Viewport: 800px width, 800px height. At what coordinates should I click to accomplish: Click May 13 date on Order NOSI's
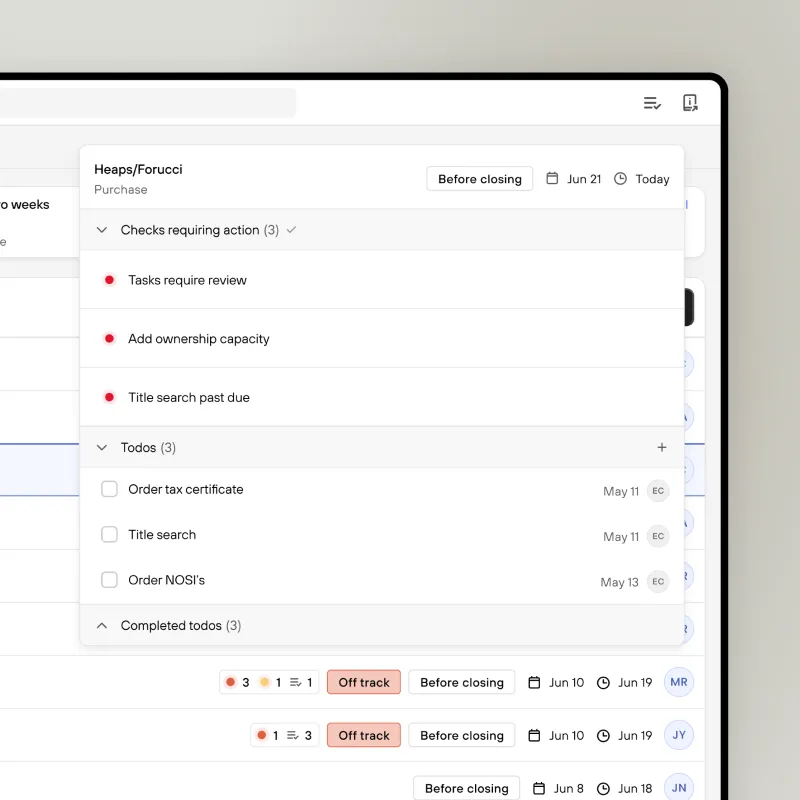tap(619, 582)
